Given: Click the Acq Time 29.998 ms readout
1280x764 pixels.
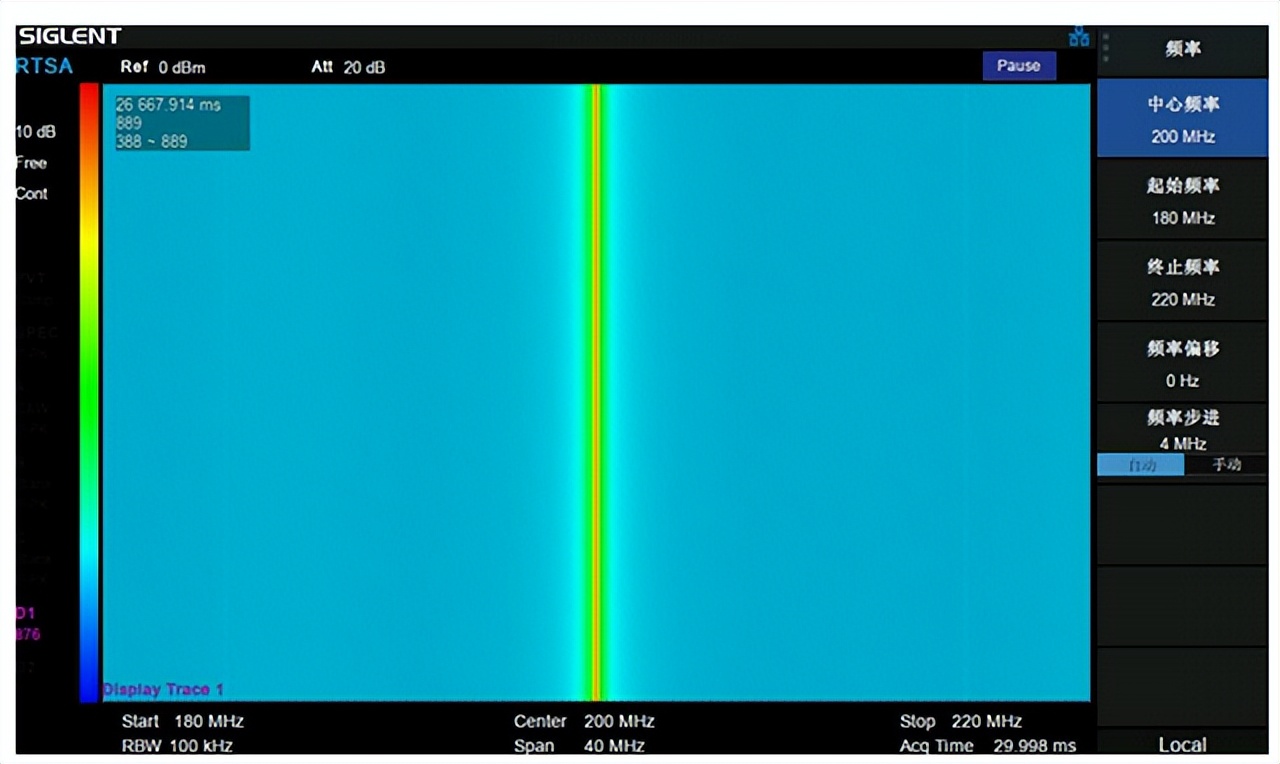Looking at the screenshot, I should click(x=987, y=746).
